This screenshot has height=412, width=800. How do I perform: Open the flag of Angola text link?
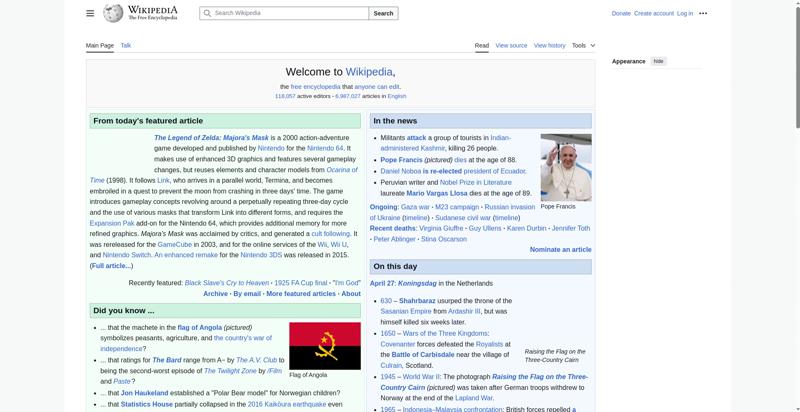coord(199,327)
